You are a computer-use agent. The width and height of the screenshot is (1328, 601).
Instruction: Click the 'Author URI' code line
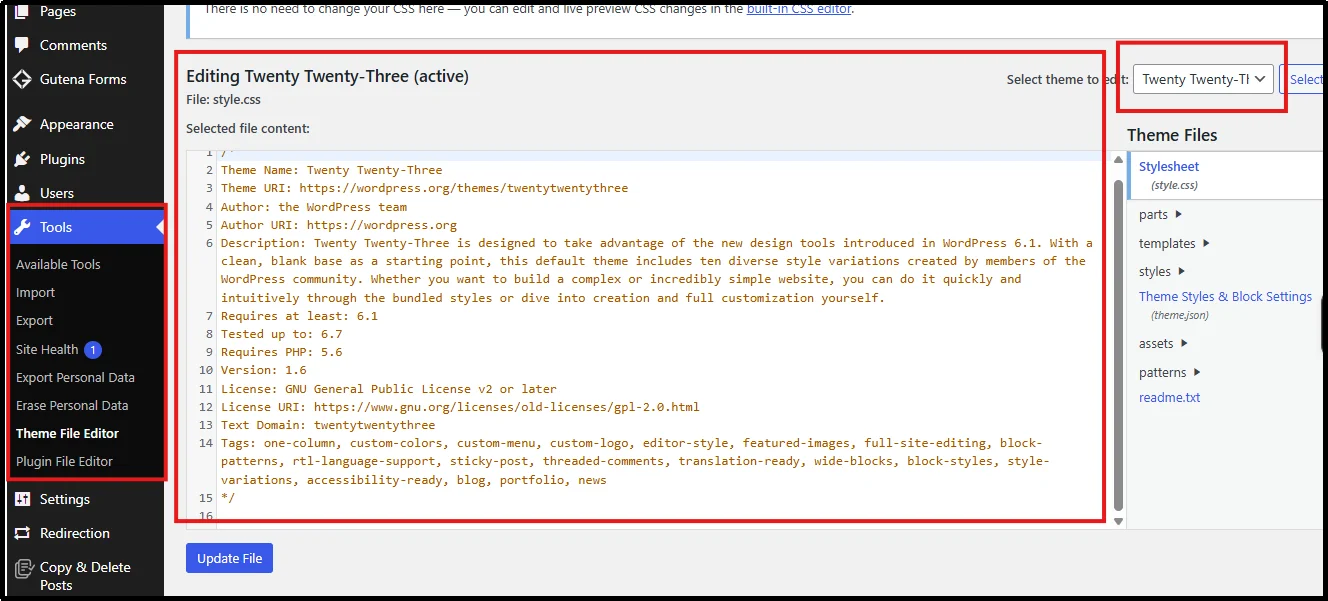coord(339,225)
